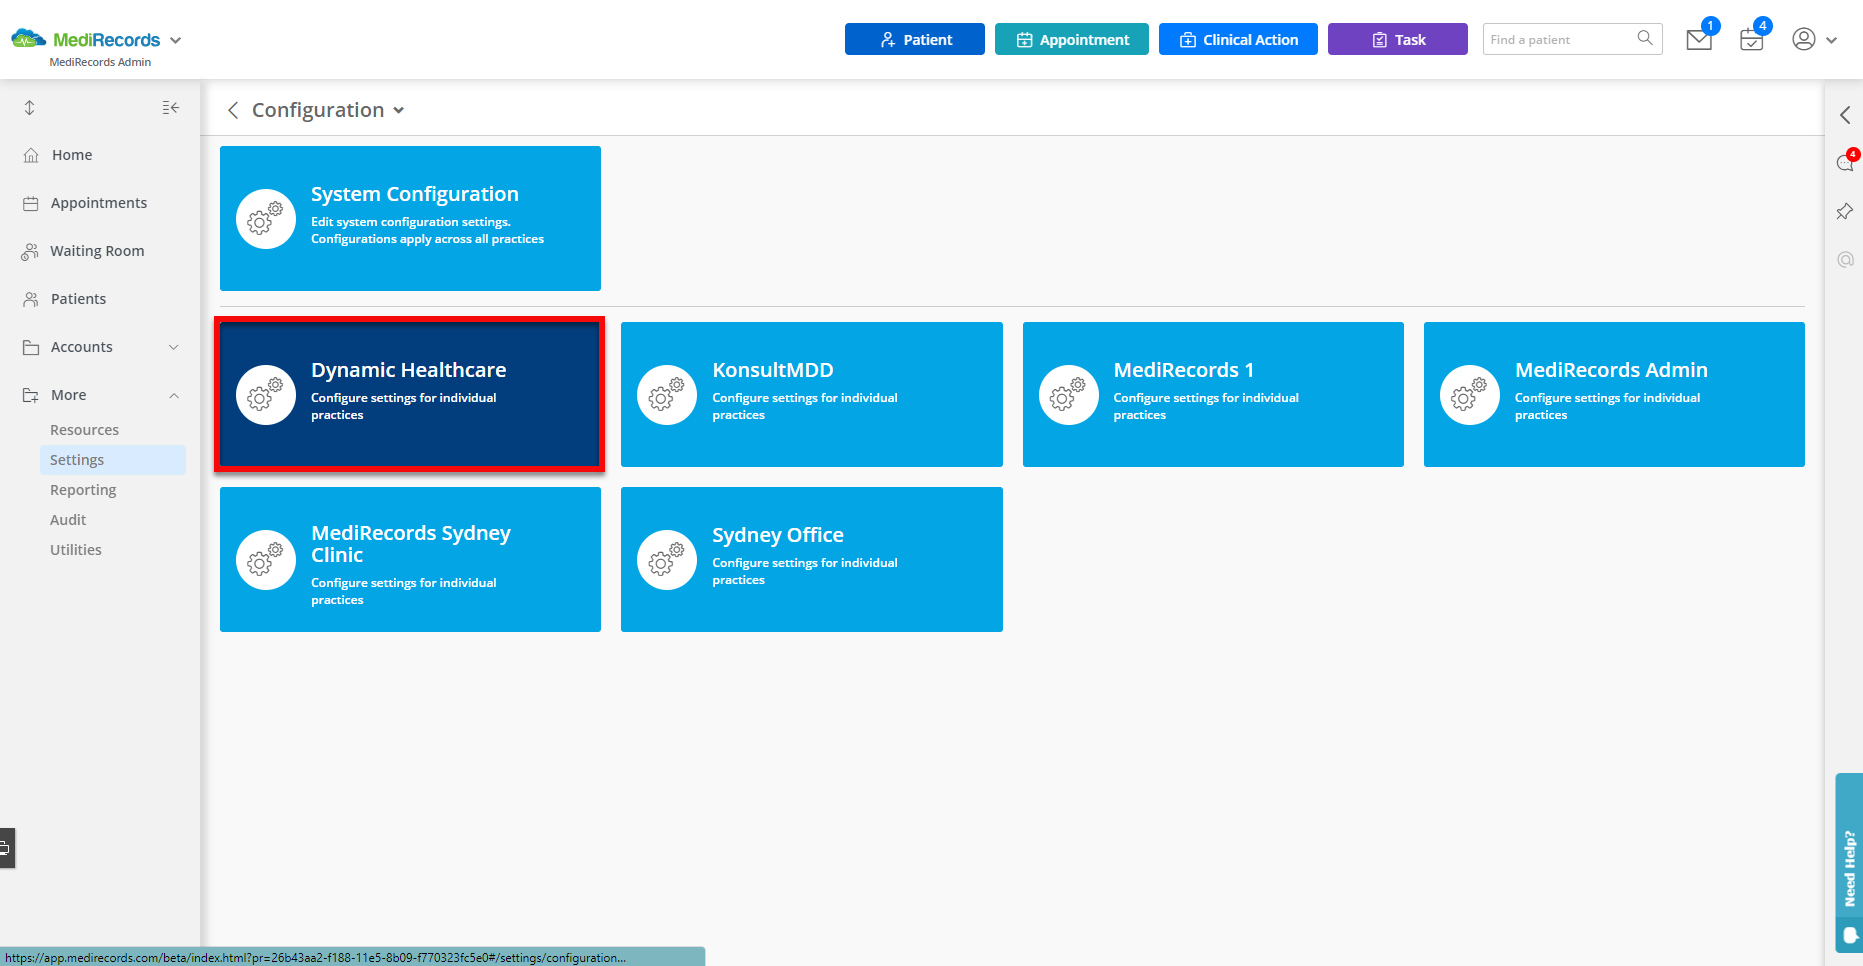Open Sydney Office practice settings

[x=812, y=559]
